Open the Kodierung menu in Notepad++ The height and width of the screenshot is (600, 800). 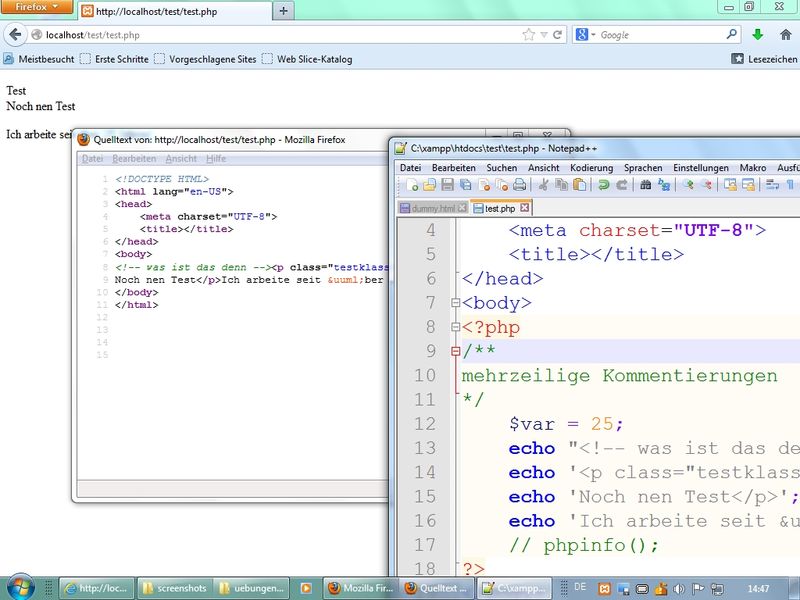591,168
